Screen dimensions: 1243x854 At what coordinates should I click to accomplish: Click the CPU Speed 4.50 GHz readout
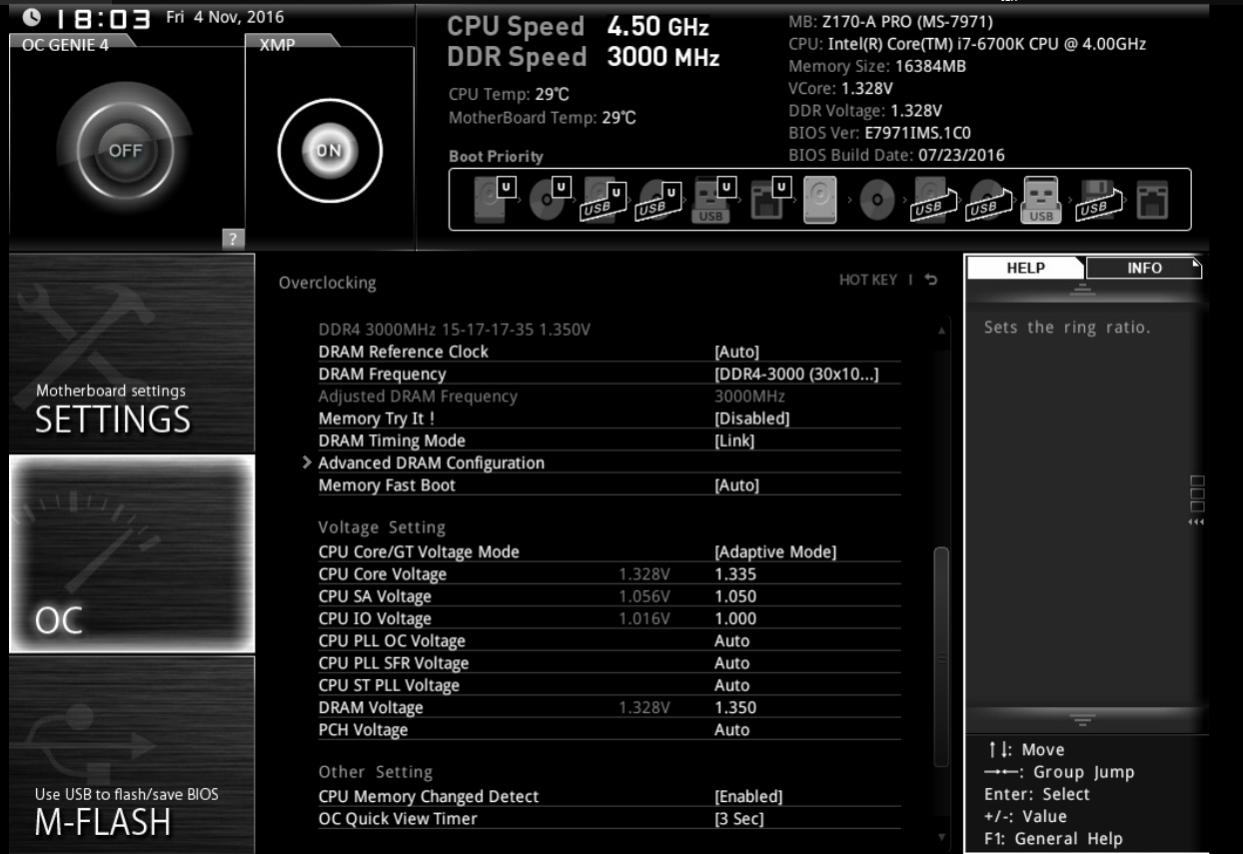point(578,27)
